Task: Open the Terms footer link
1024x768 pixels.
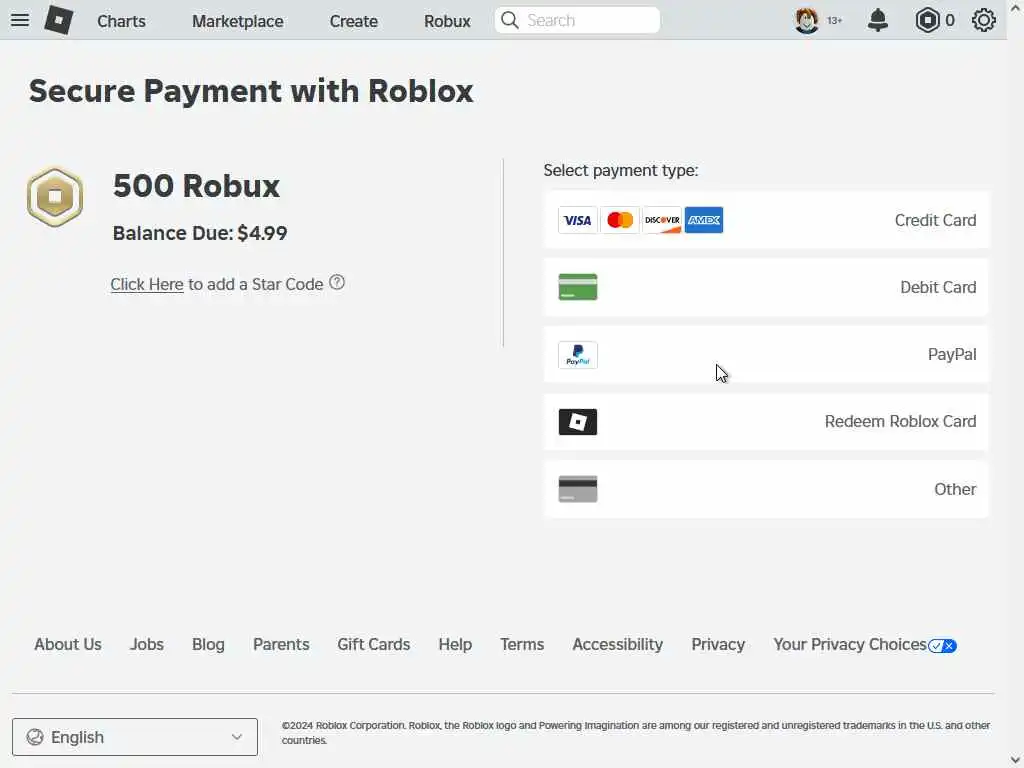Action: pos(522,645)
